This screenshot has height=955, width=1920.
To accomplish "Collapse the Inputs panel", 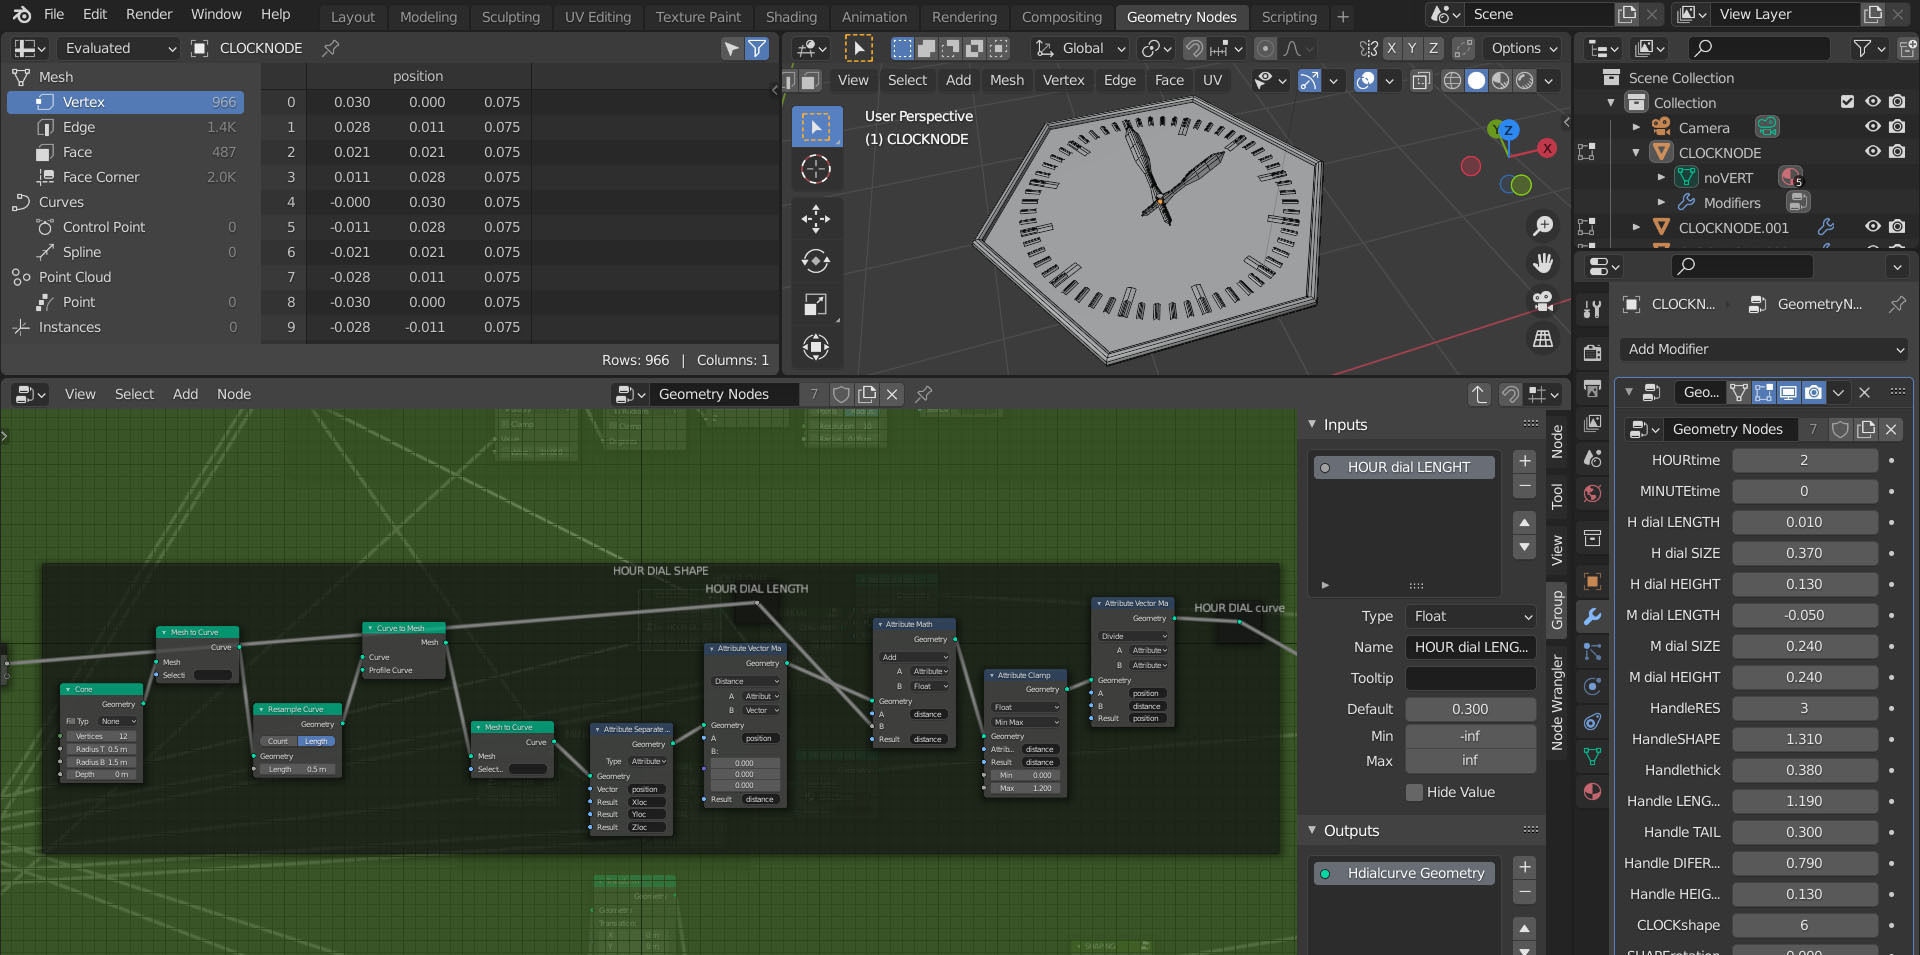I will tap(1313, 424).
